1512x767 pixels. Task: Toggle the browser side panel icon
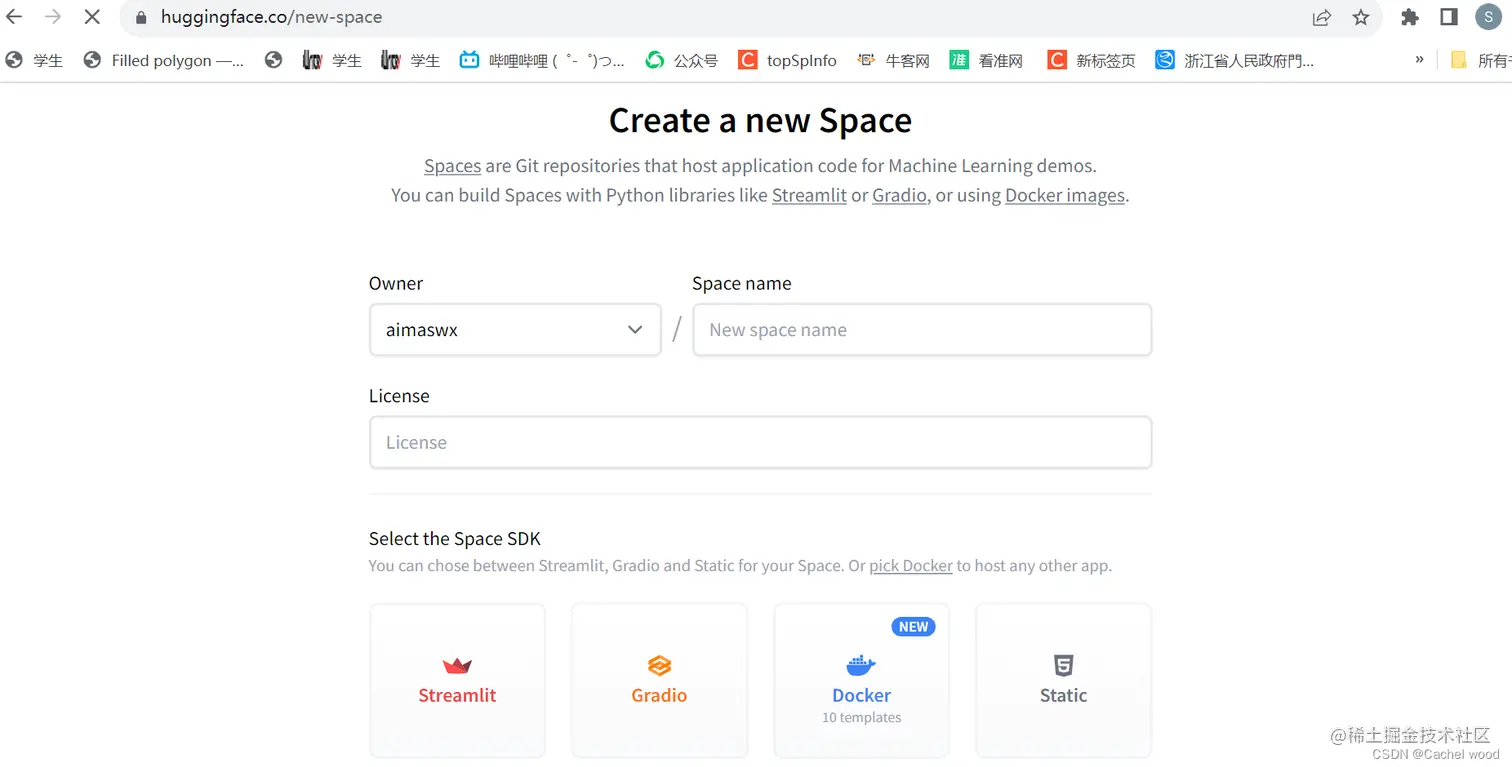pyautogui.click(x=1449, y=17)
